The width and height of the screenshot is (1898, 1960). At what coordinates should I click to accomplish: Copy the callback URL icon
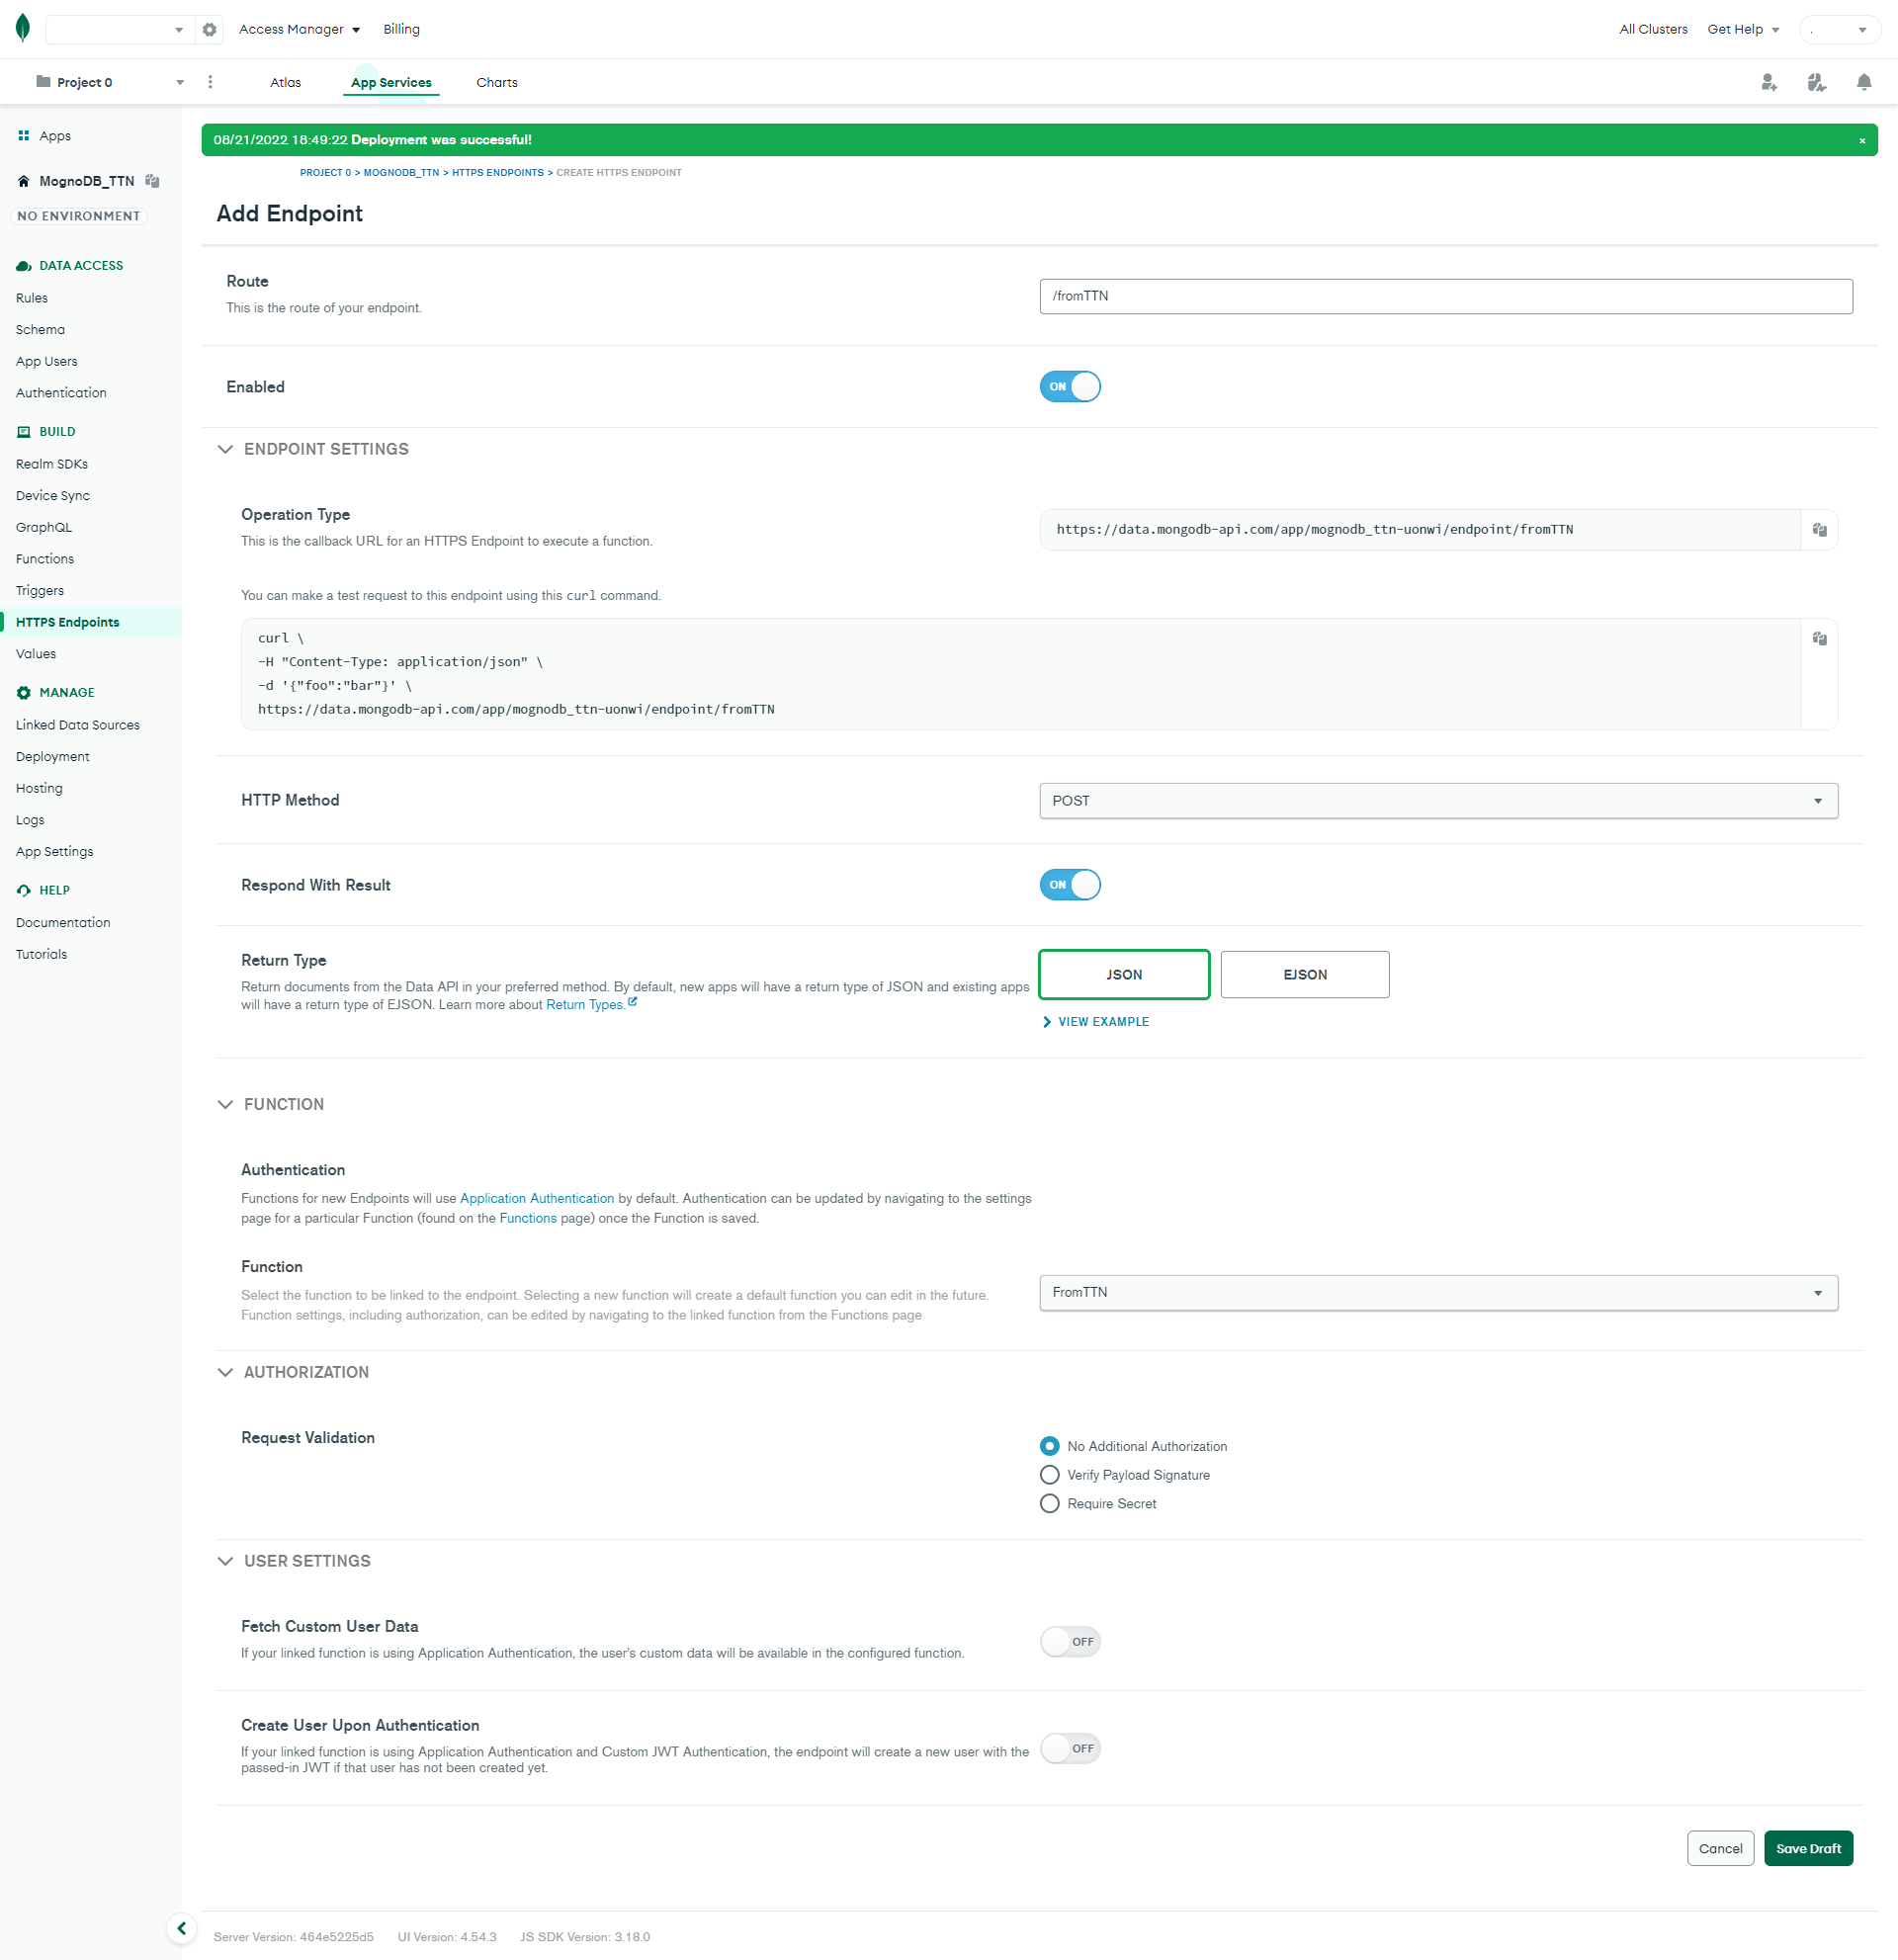[1819, 530]
